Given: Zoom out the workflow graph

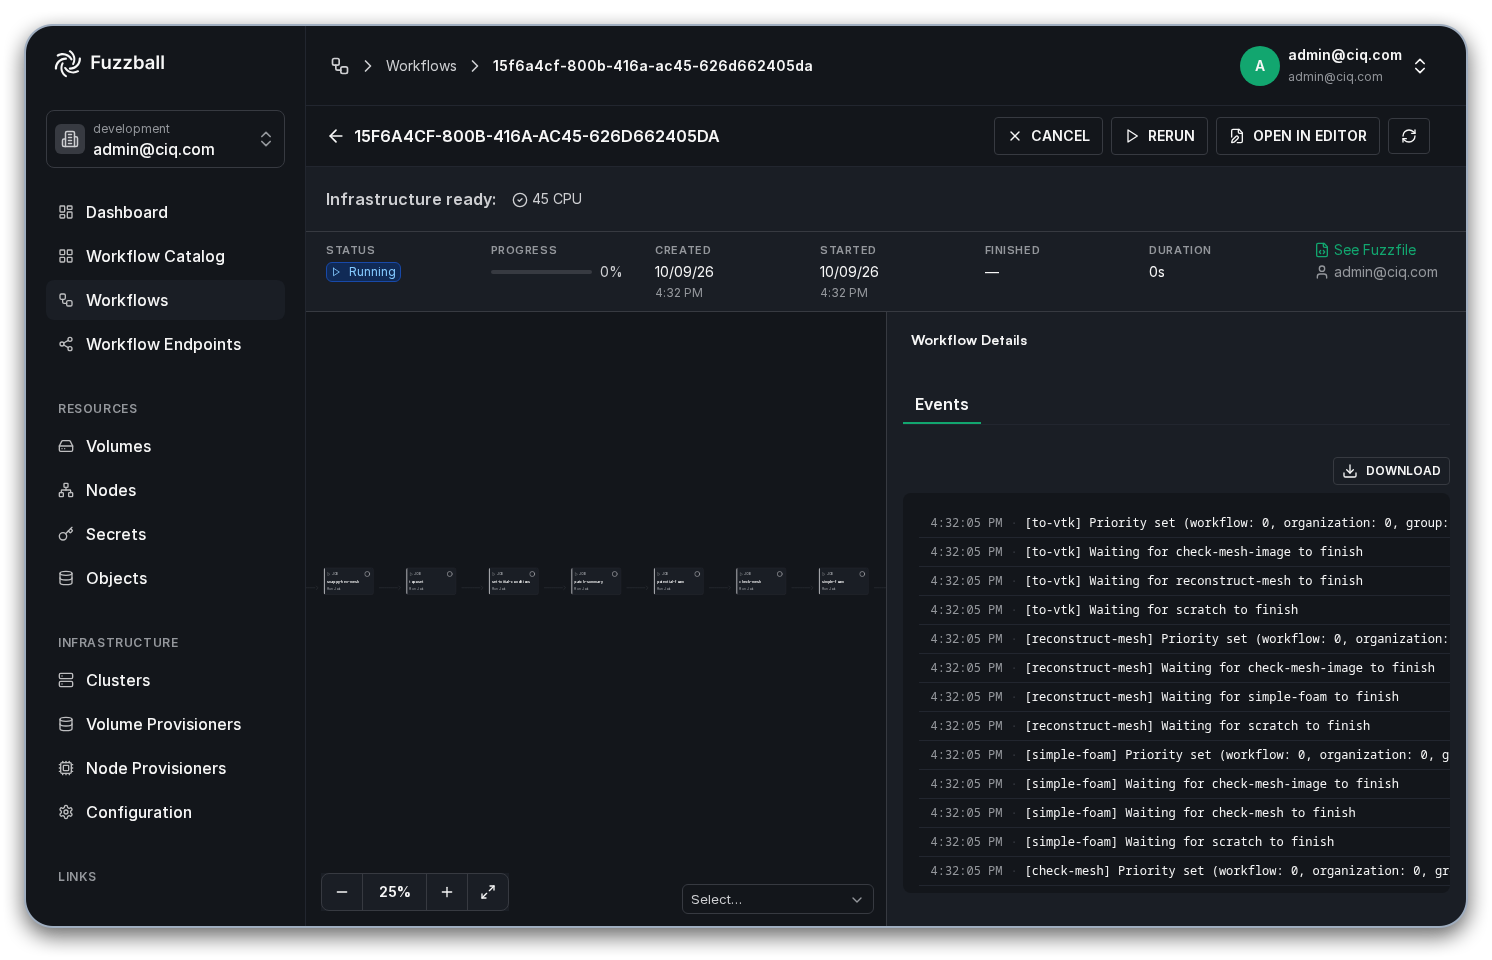Looking at the screenshot, I should [342, 892].
